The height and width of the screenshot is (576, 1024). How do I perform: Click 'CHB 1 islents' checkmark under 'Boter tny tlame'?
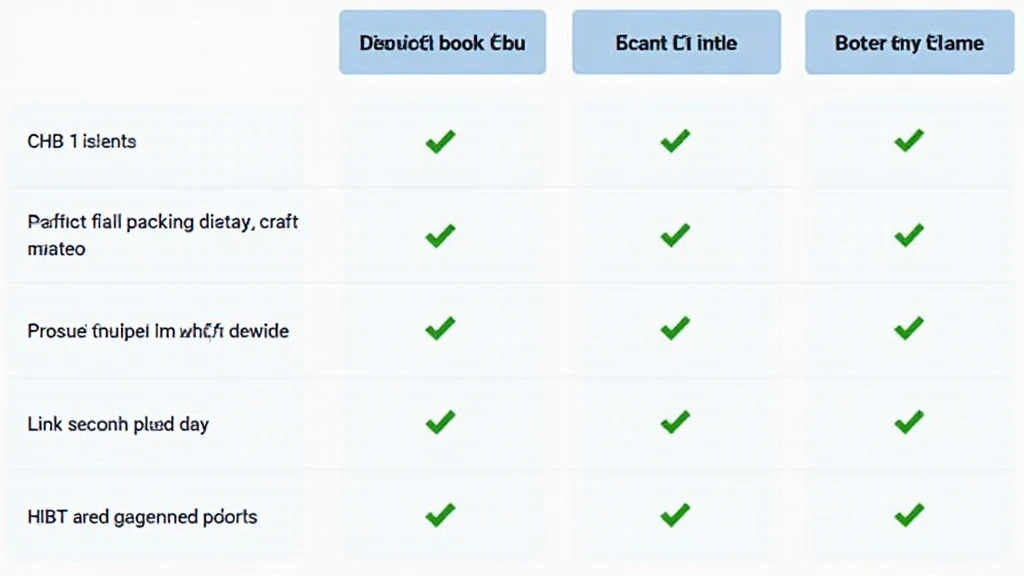[x=909, y=140]
